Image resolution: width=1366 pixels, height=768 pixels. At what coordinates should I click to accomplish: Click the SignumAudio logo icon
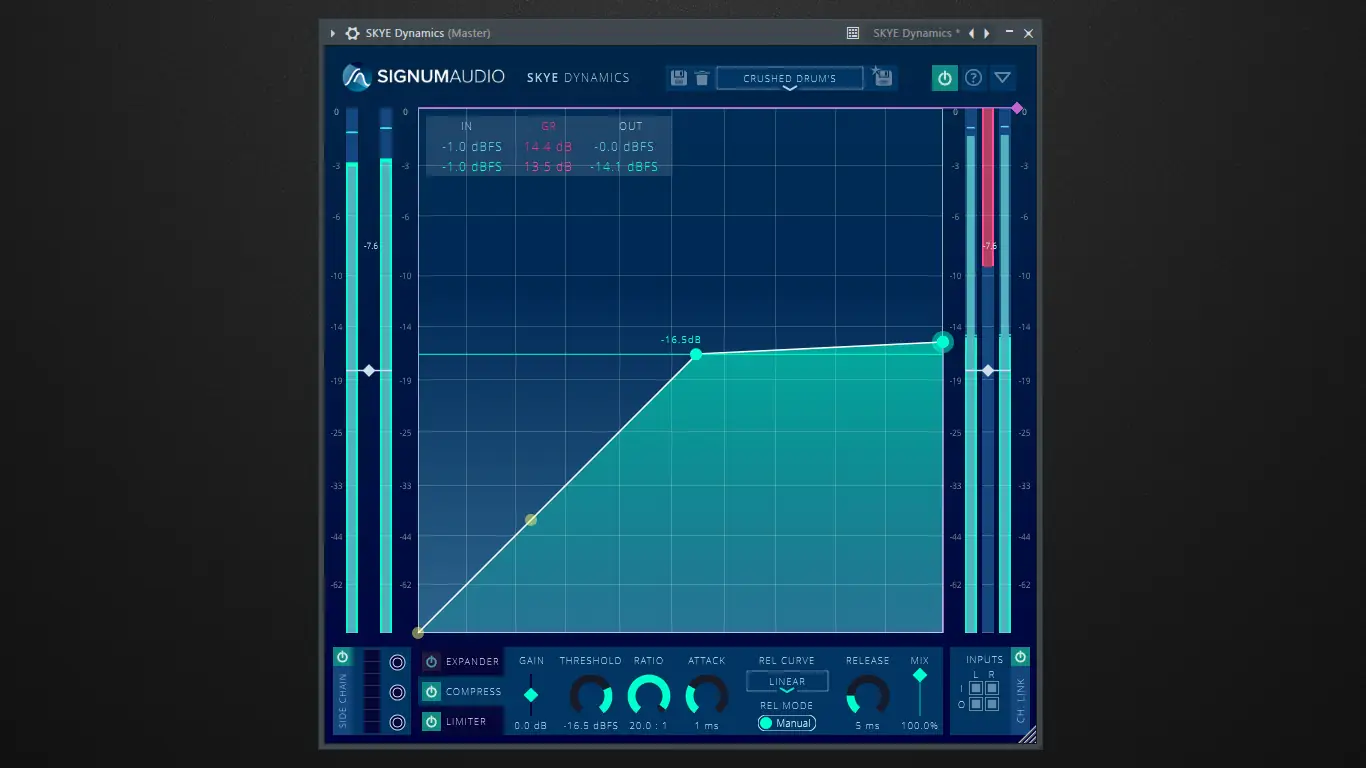click(358, 77)
